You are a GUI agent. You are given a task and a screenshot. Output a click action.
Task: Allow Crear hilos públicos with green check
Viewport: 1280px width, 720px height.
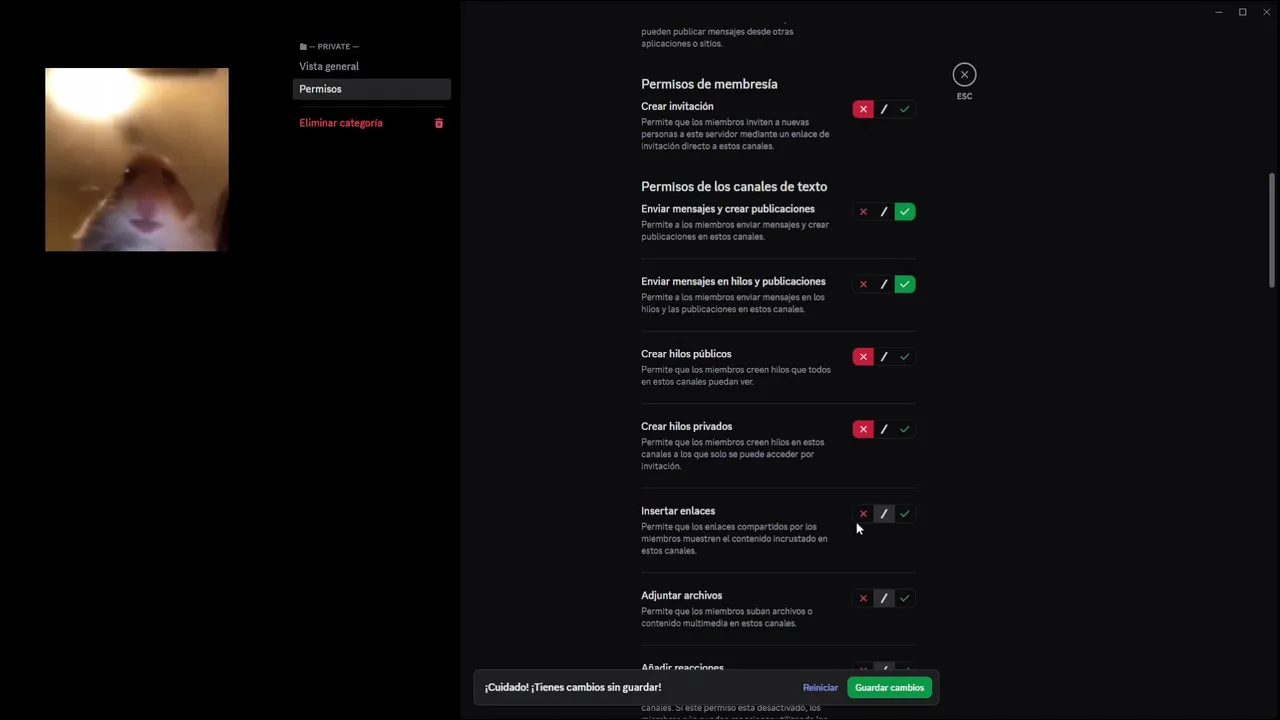[905, 357]
